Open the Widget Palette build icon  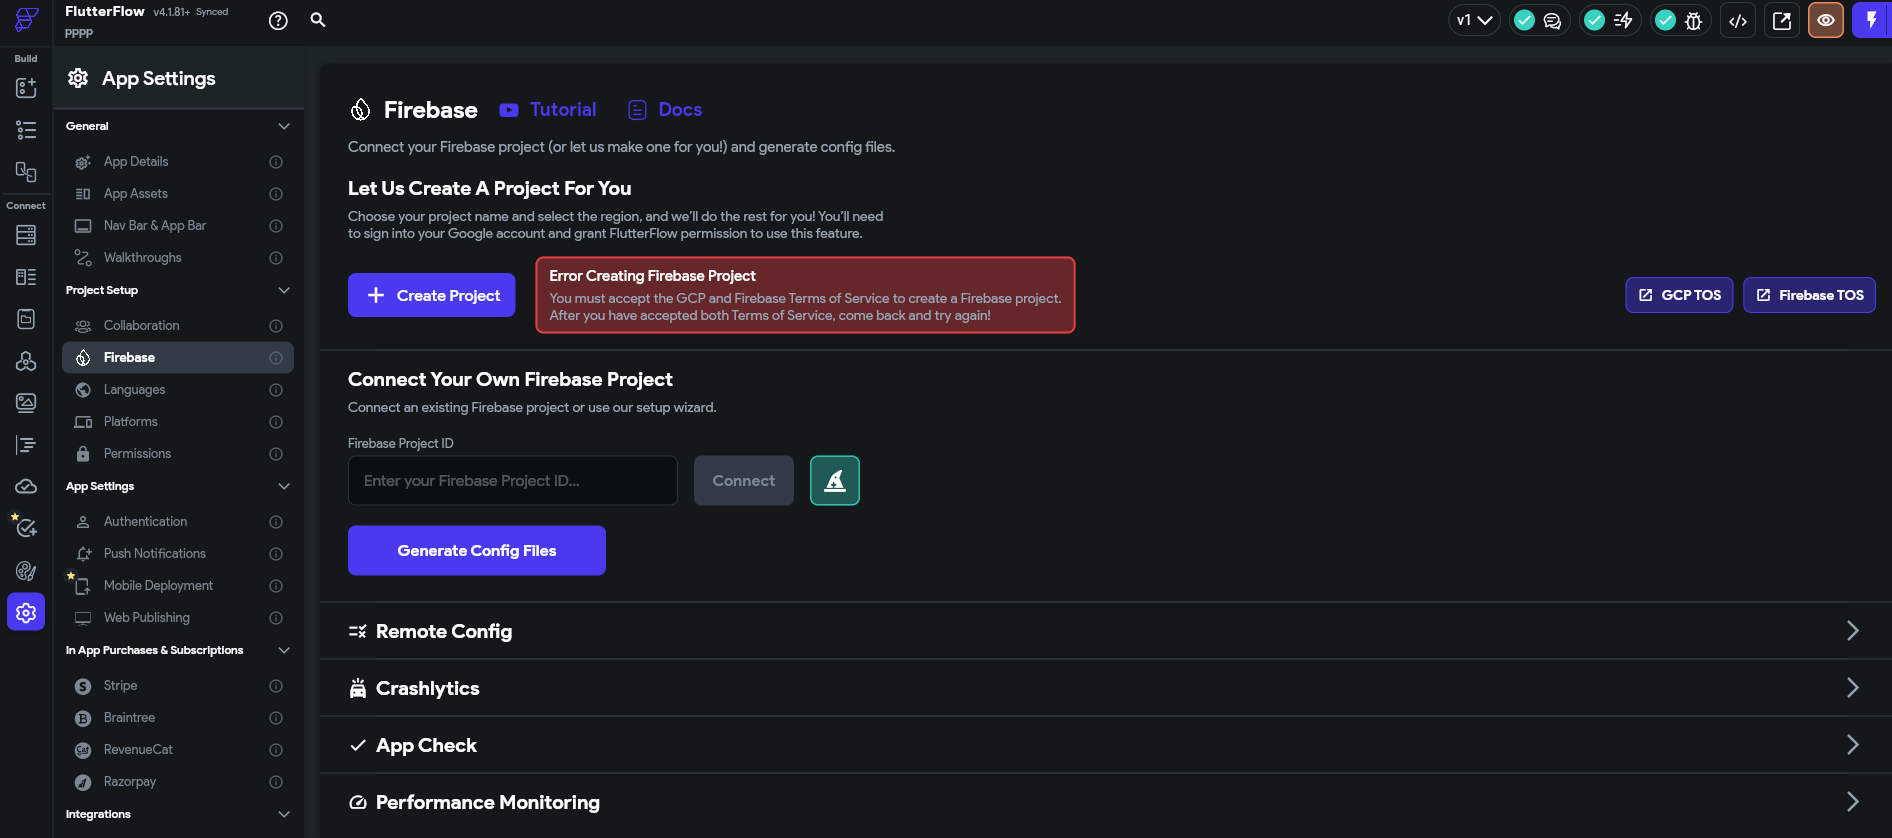26,88
